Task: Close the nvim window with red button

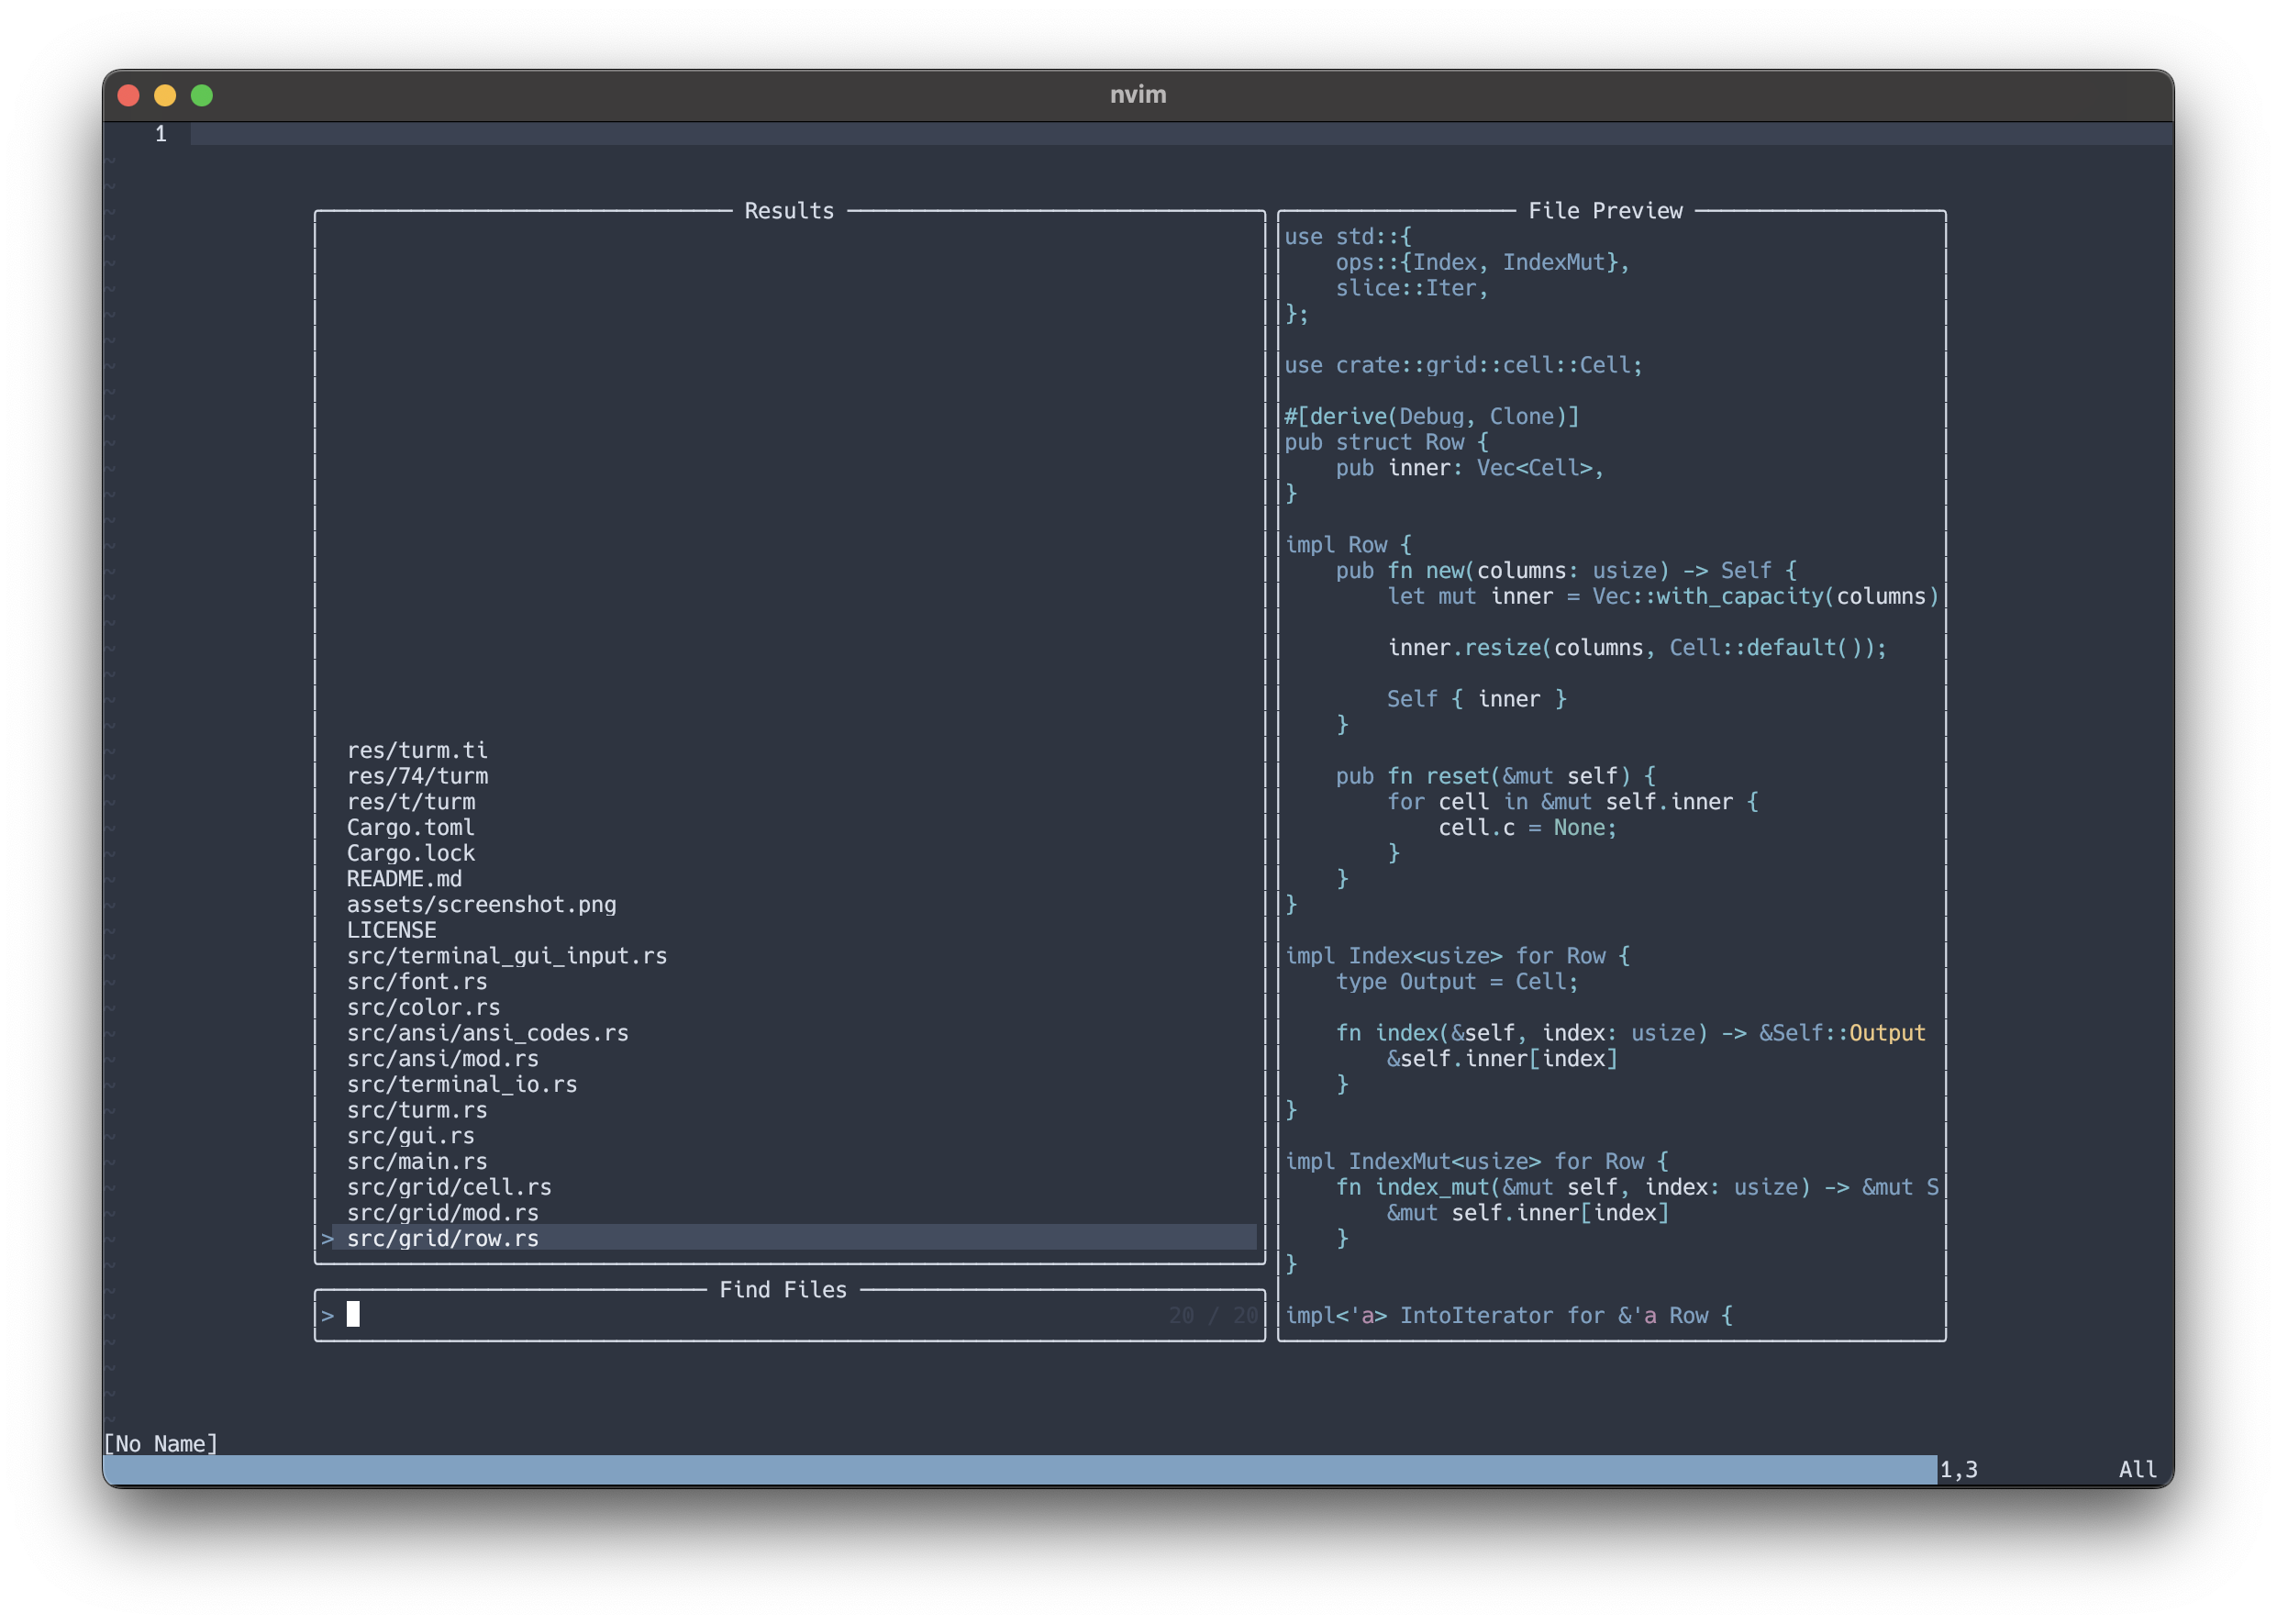Action: pyautogui.click(x=128, y=95)
